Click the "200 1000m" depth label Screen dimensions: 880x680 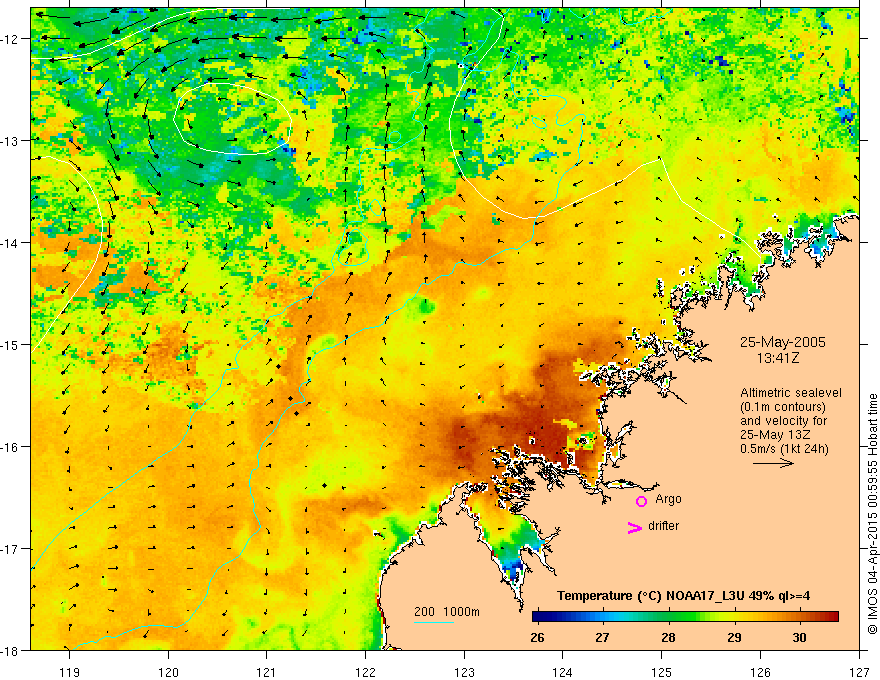[x=447, y=612]
